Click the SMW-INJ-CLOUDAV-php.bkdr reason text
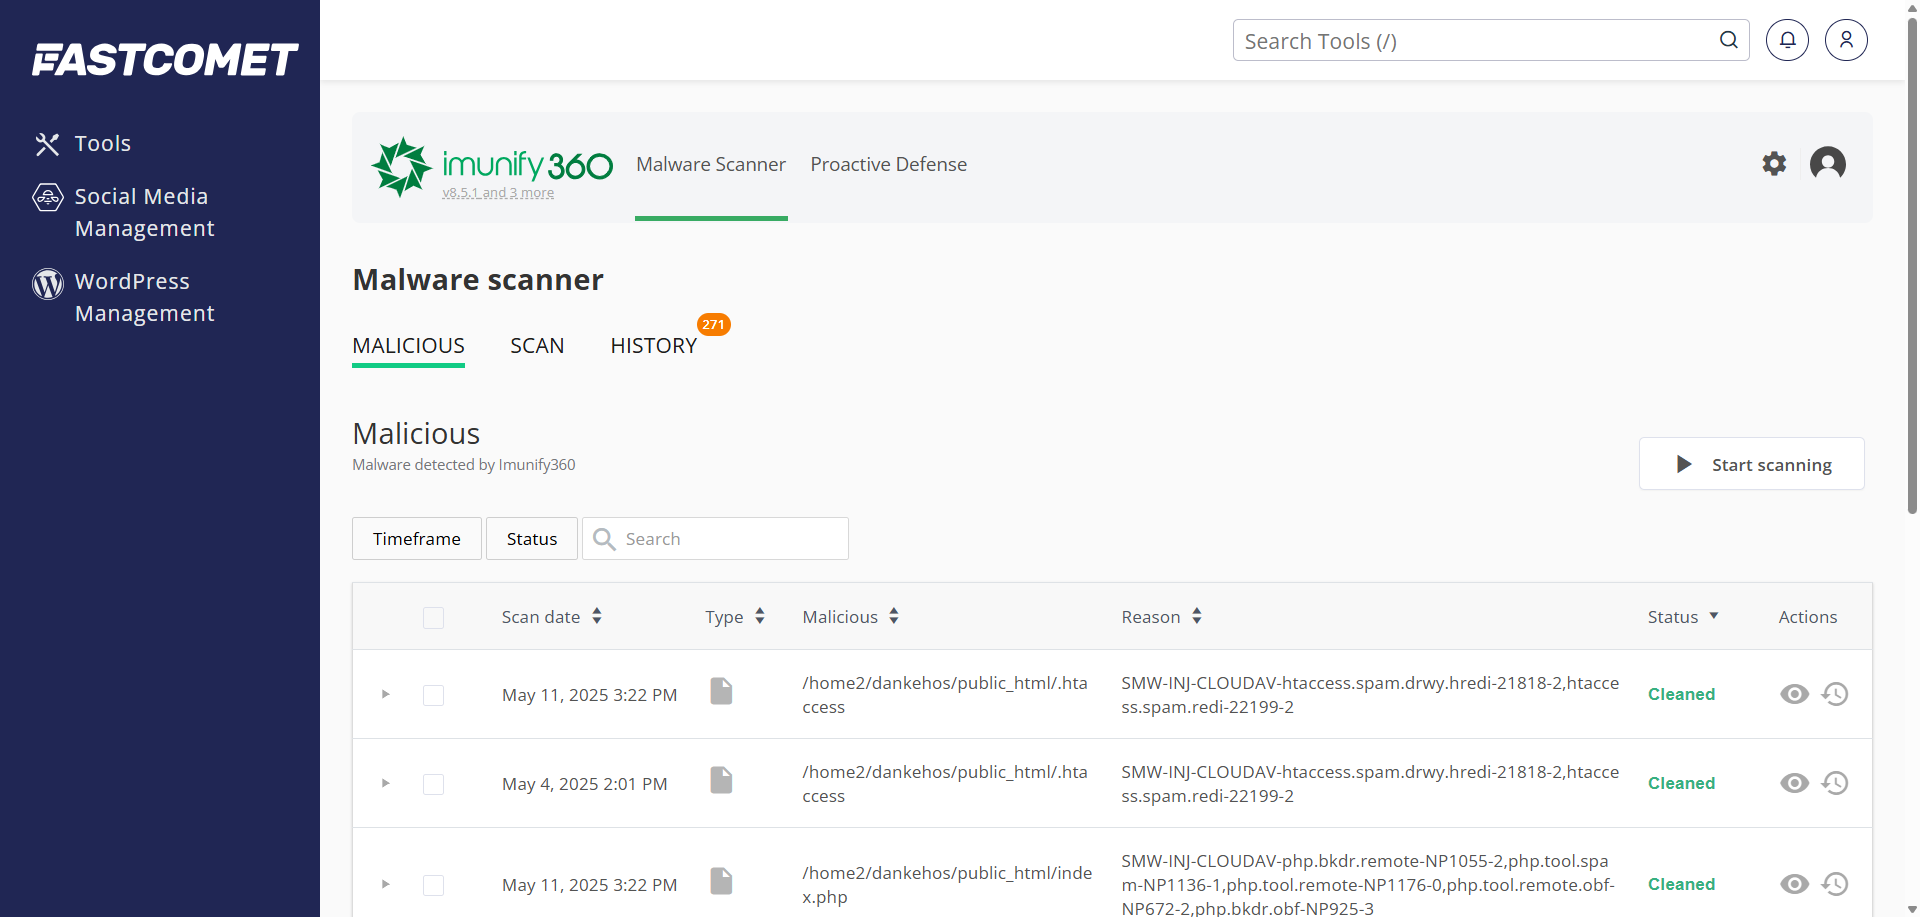 coord(1368,885)
